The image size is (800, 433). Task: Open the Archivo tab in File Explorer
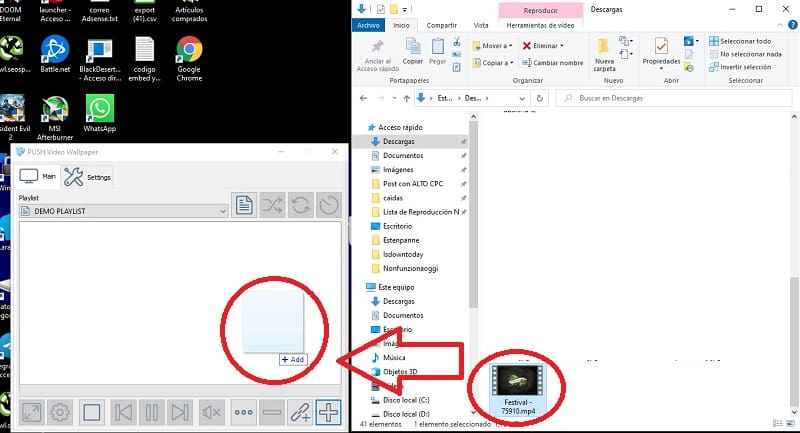(368, 25)
